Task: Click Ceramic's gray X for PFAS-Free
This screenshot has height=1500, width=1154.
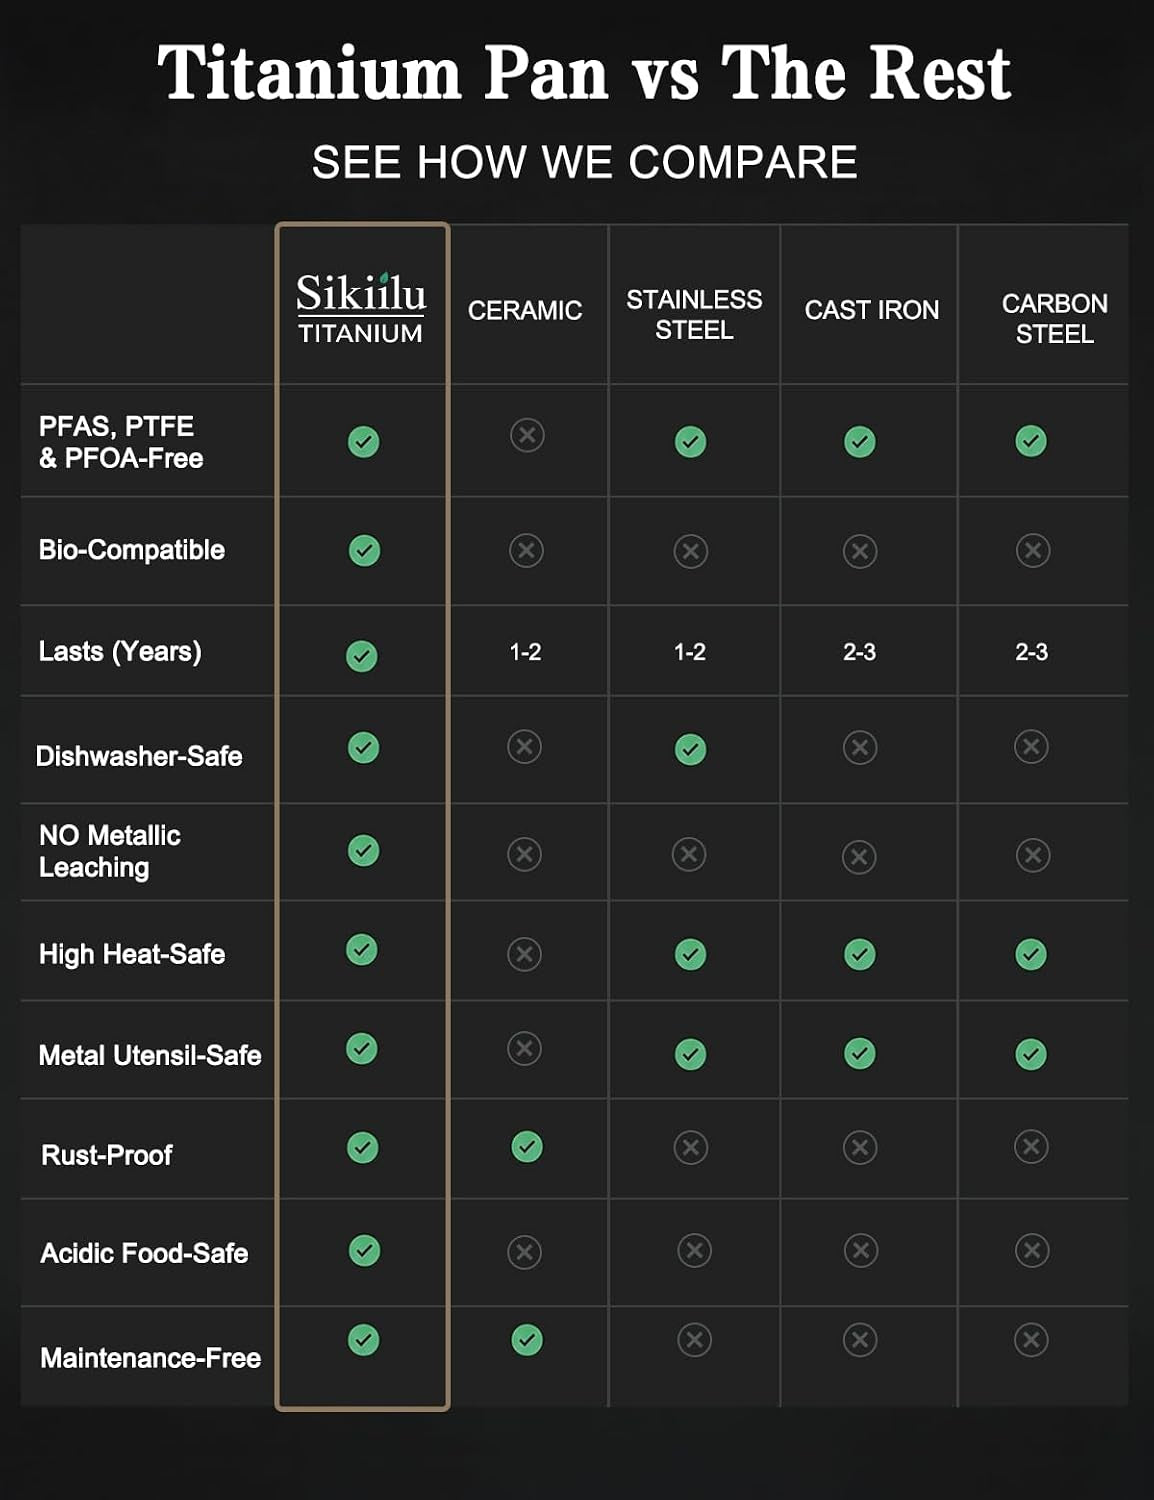Action: coord(527,435)
